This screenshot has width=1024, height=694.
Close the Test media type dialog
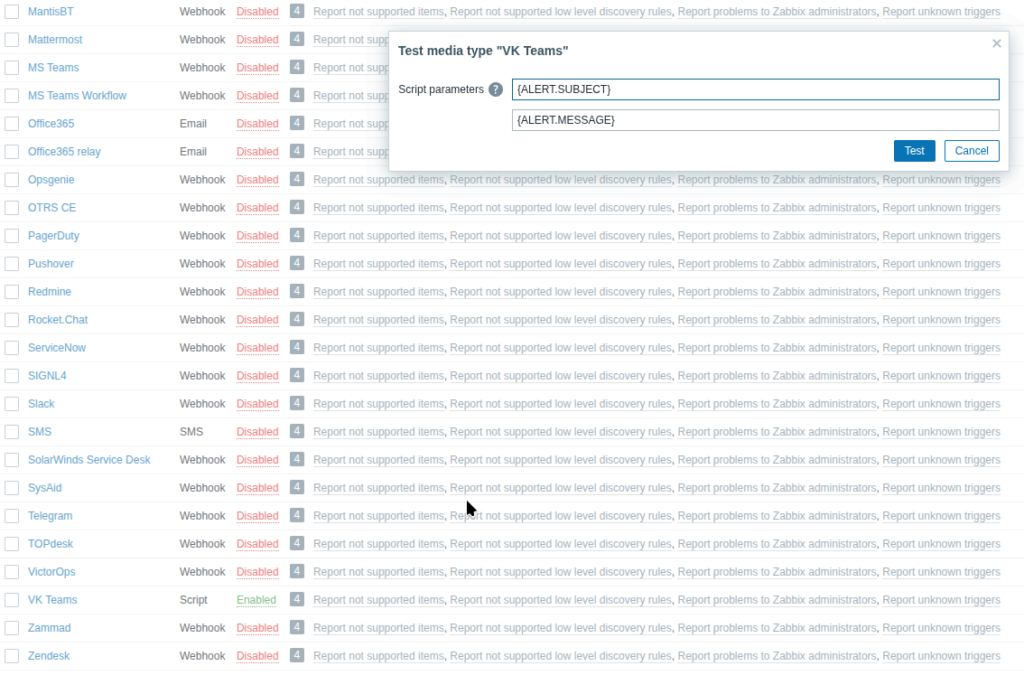point(996,44)
